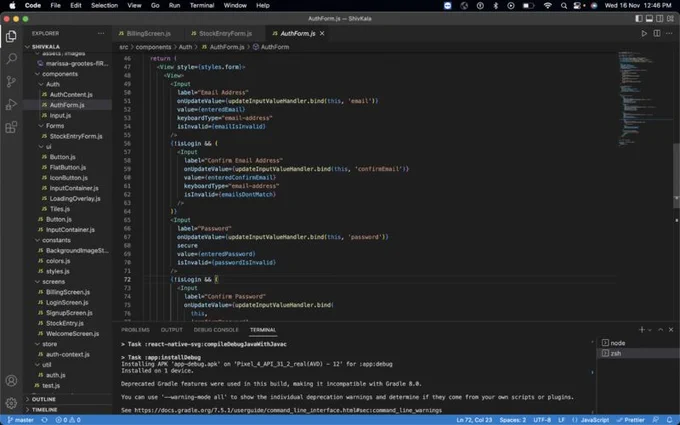The image size is (680, 425).
Task: Open auth-context.js in store folder
Action: coord(67,354)
